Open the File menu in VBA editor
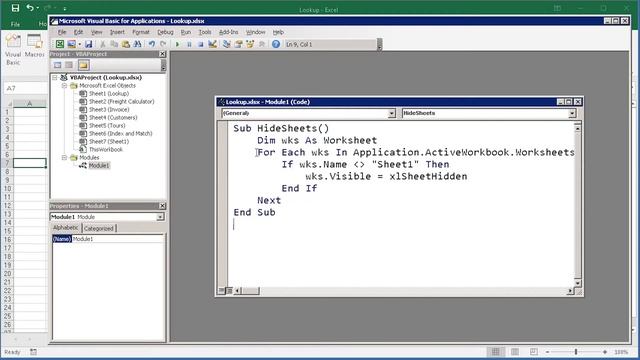Screen dimensions: 640x360 pos(62,32)
